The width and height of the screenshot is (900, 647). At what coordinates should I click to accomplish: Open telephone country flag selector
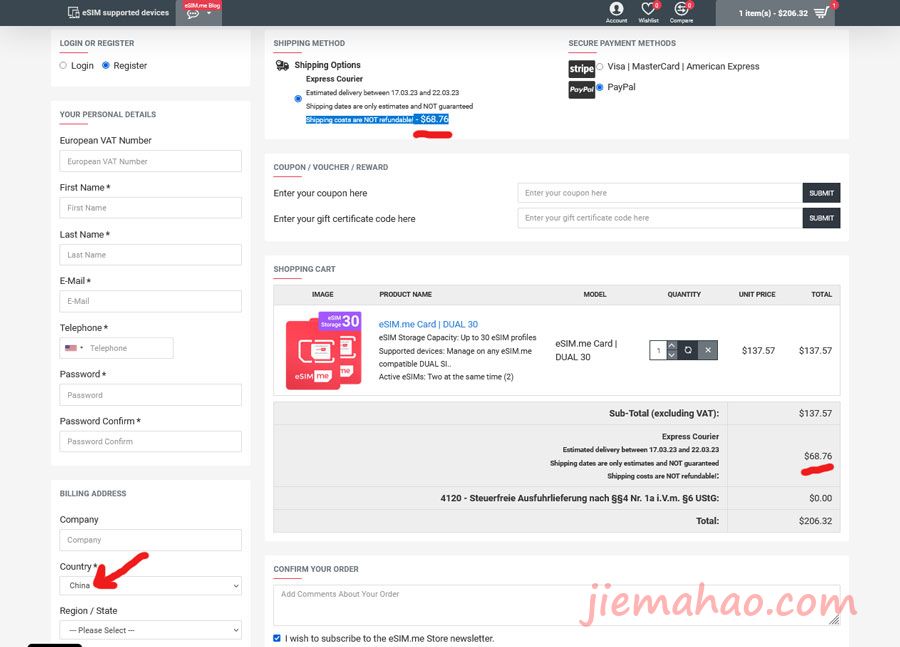pyautogui.click(x=73, y=348)
